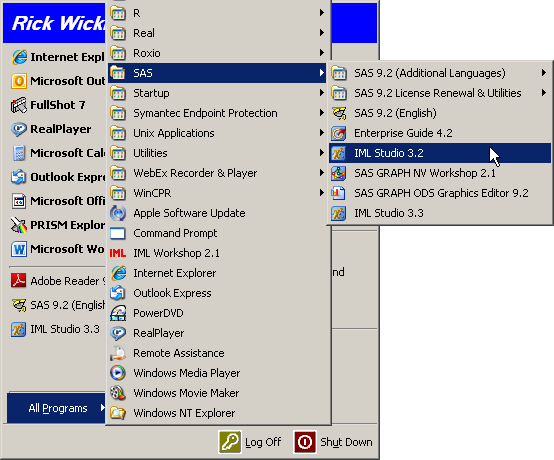Expand the Symantec Endpoint Protection folder
The height and width of the screenshot is (460, 554).
217,113
